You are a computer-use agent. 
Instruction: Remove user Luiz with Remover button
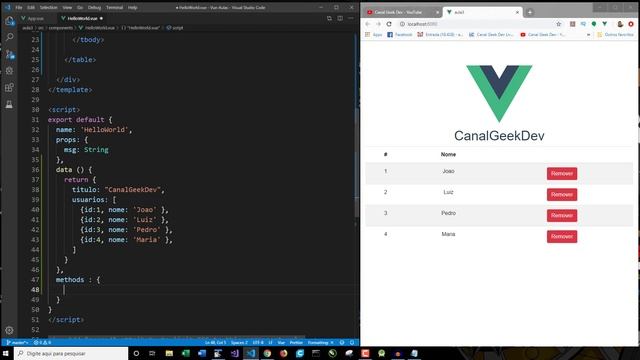click(x=562, y=195)
